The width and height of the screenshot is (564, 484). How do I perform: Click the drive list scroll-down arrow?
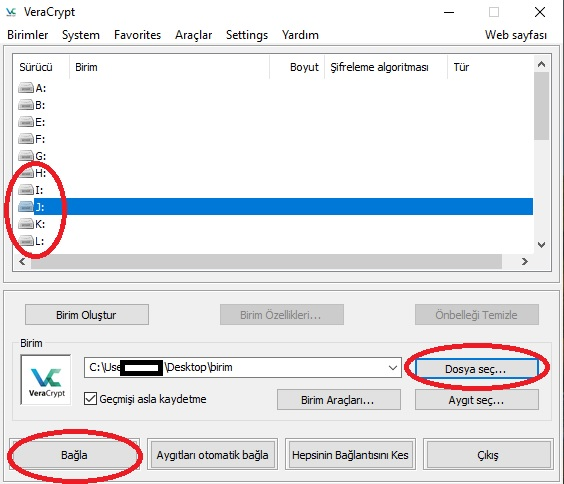pyautogui.click(x=541, y=245)
